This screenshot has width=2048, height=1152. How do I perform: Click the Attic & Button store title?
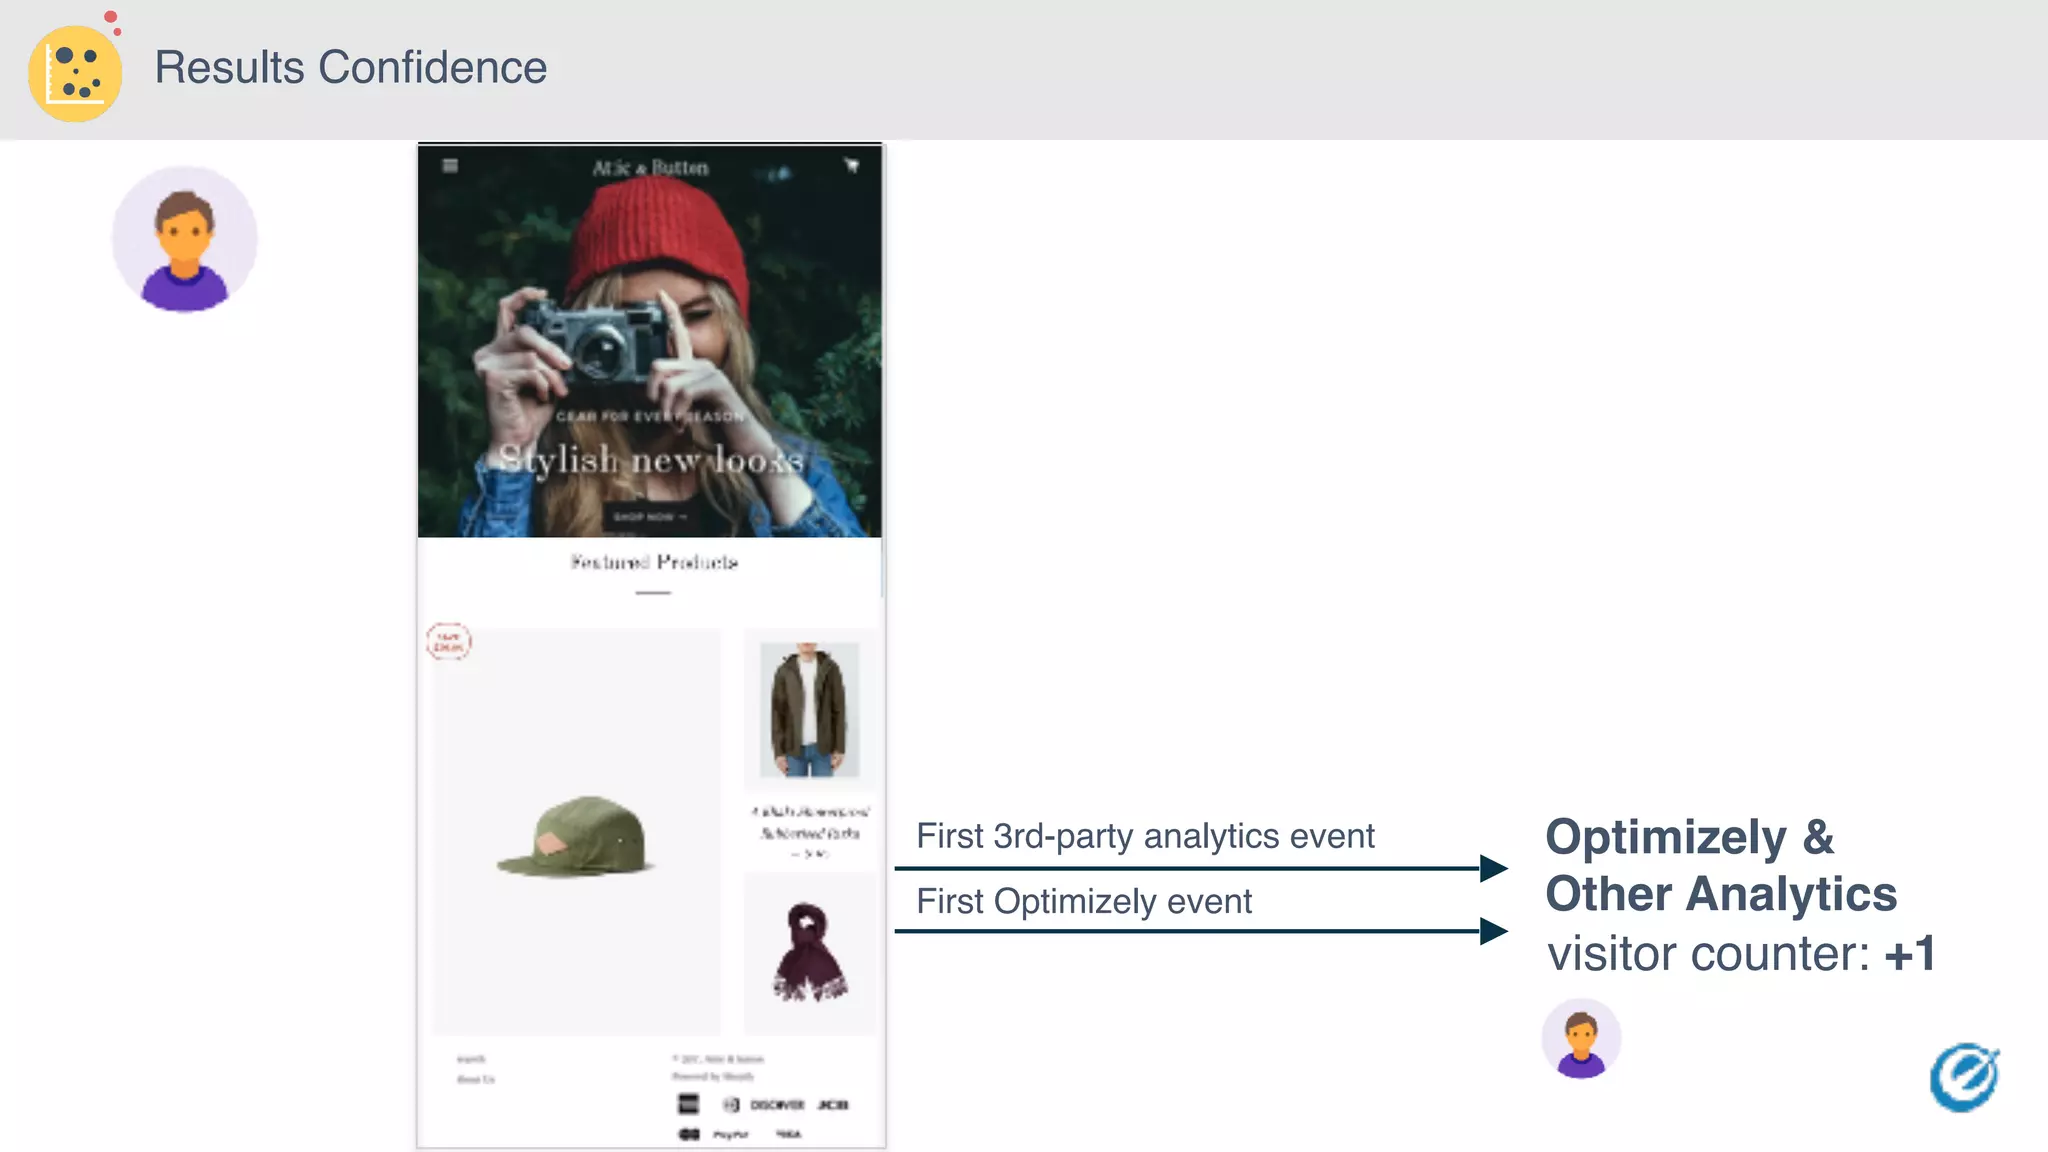click(x=650, y=168)
